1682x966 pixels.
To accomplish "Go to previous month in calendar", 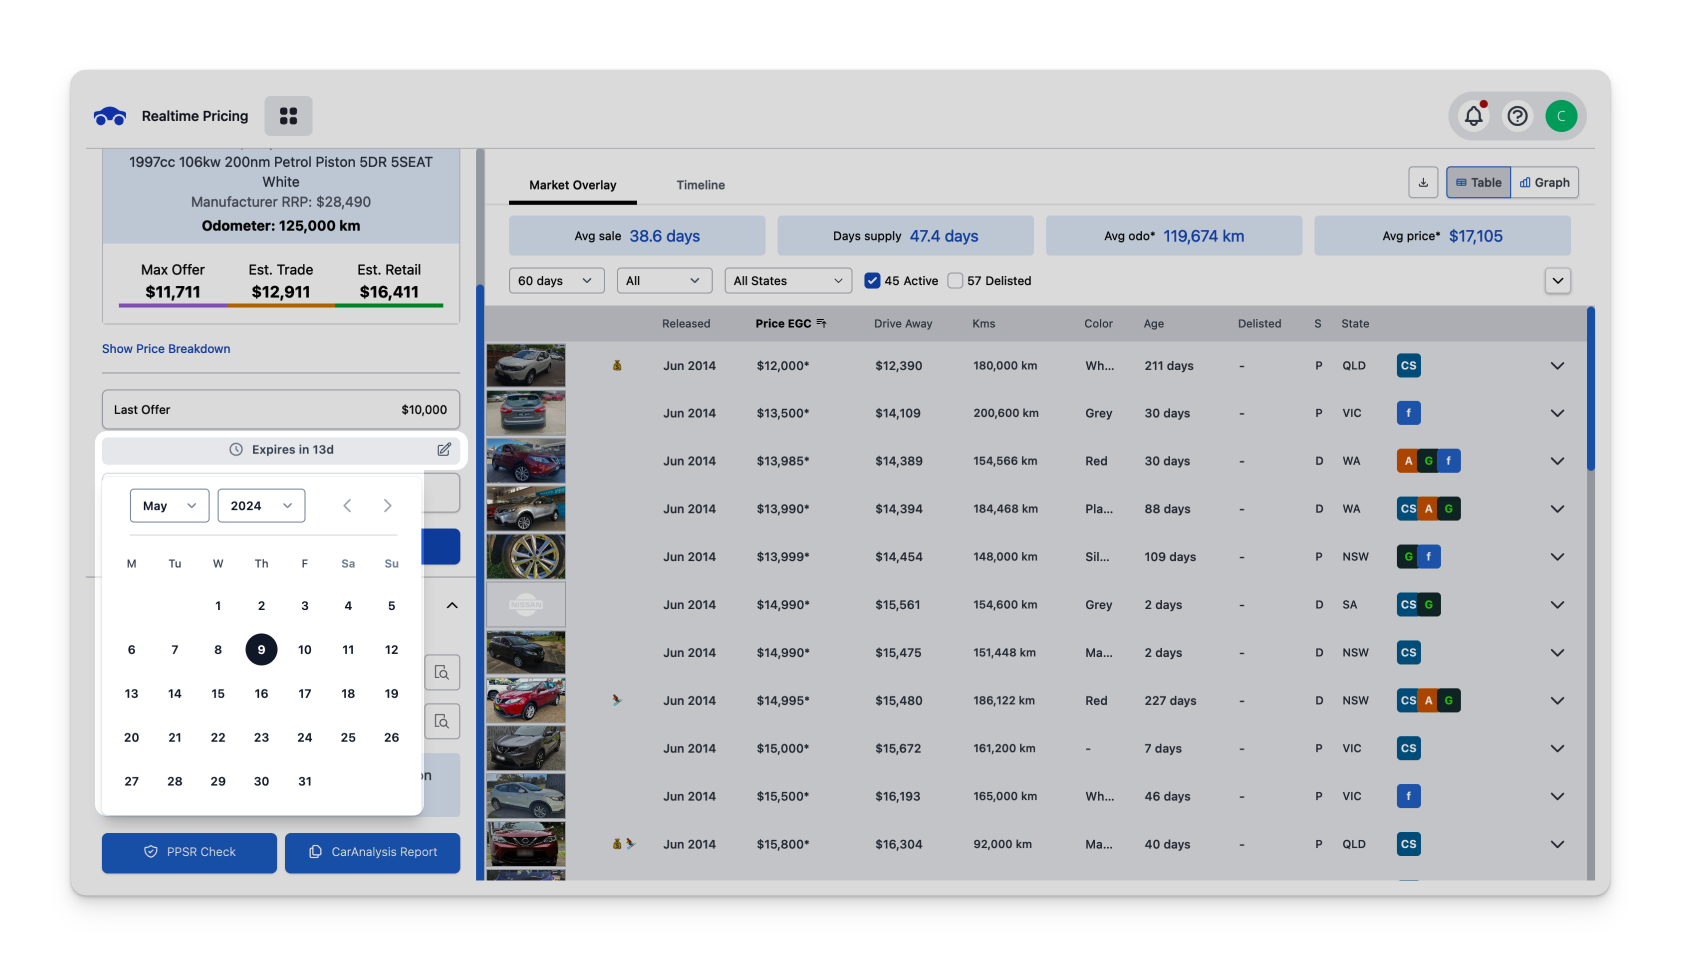I will coord(347,506).
